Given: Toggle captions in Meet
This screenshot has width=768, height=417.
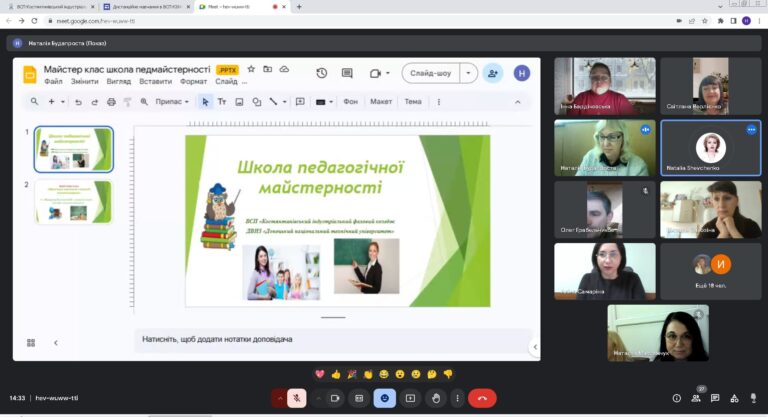Looking at the screenshot, I should coord(359,398).
